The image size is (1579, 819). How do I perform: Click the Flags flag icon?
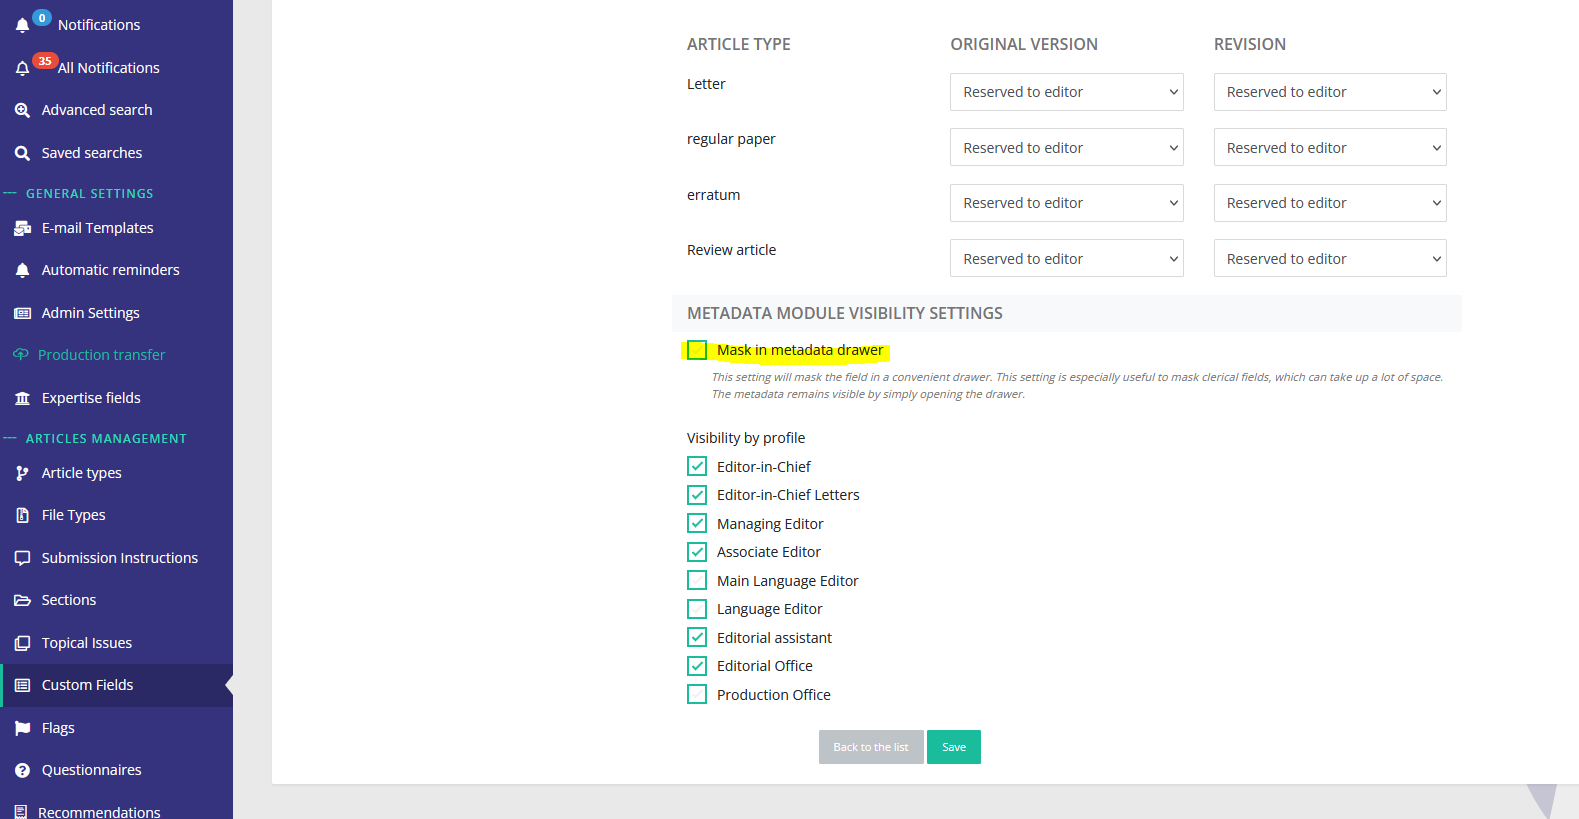[x=22, y=728]
